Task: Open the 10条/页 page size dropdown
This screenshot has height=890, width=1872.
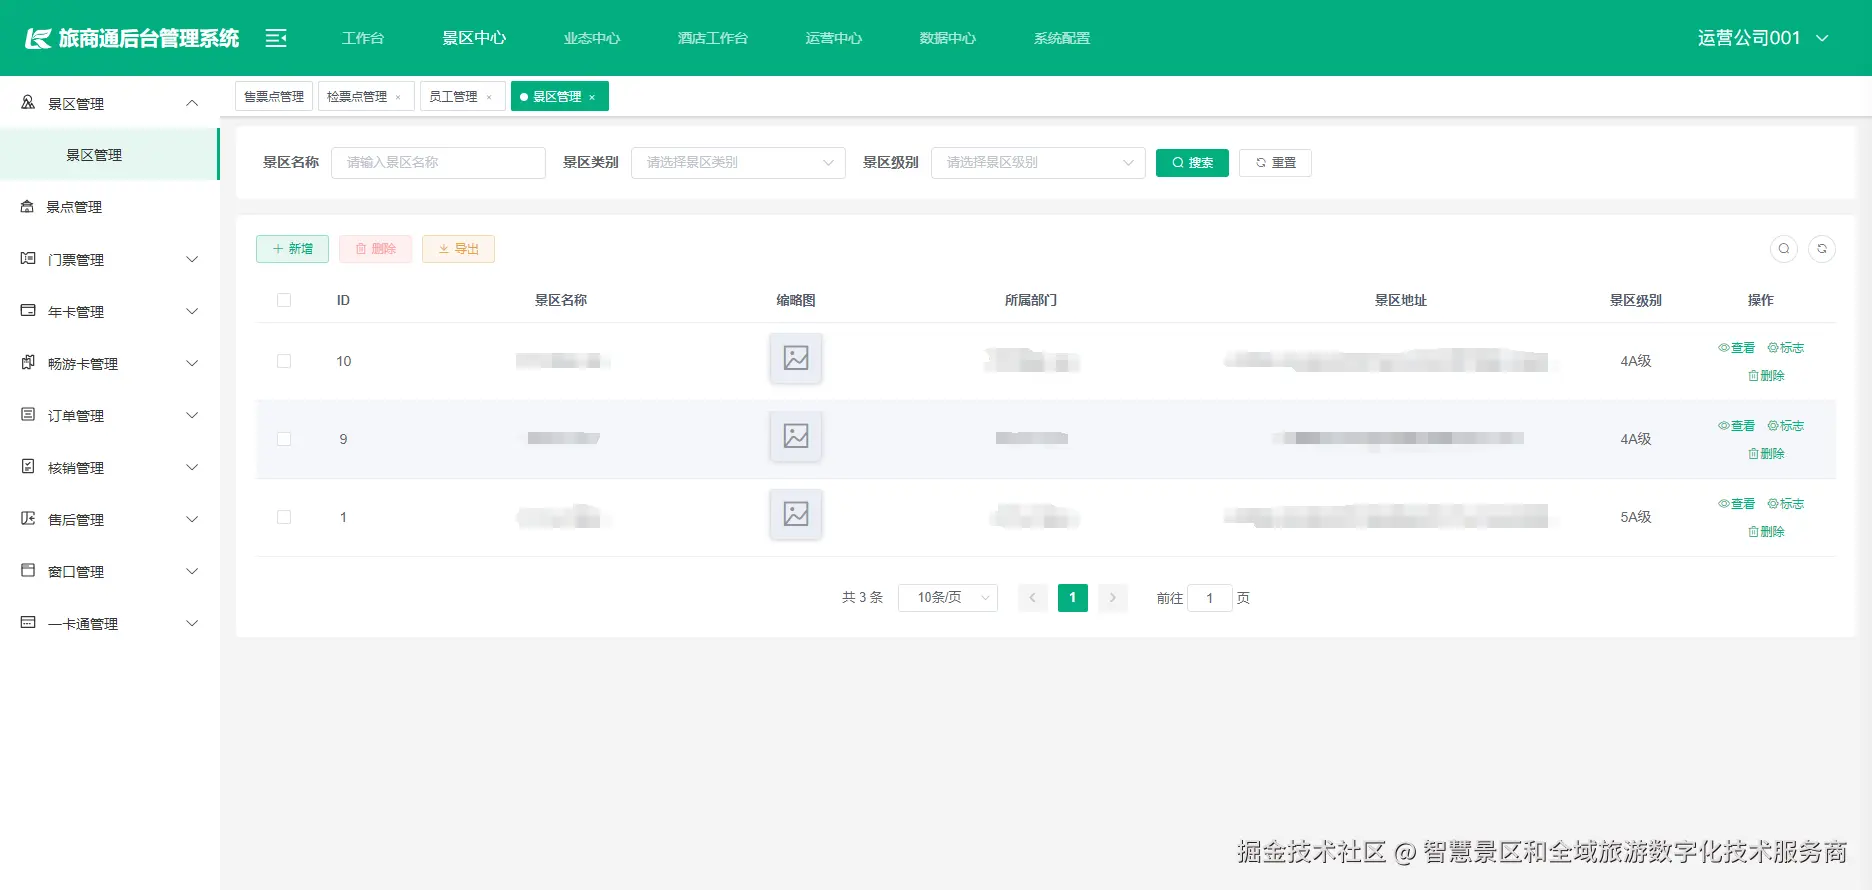Action: [948, 598]
